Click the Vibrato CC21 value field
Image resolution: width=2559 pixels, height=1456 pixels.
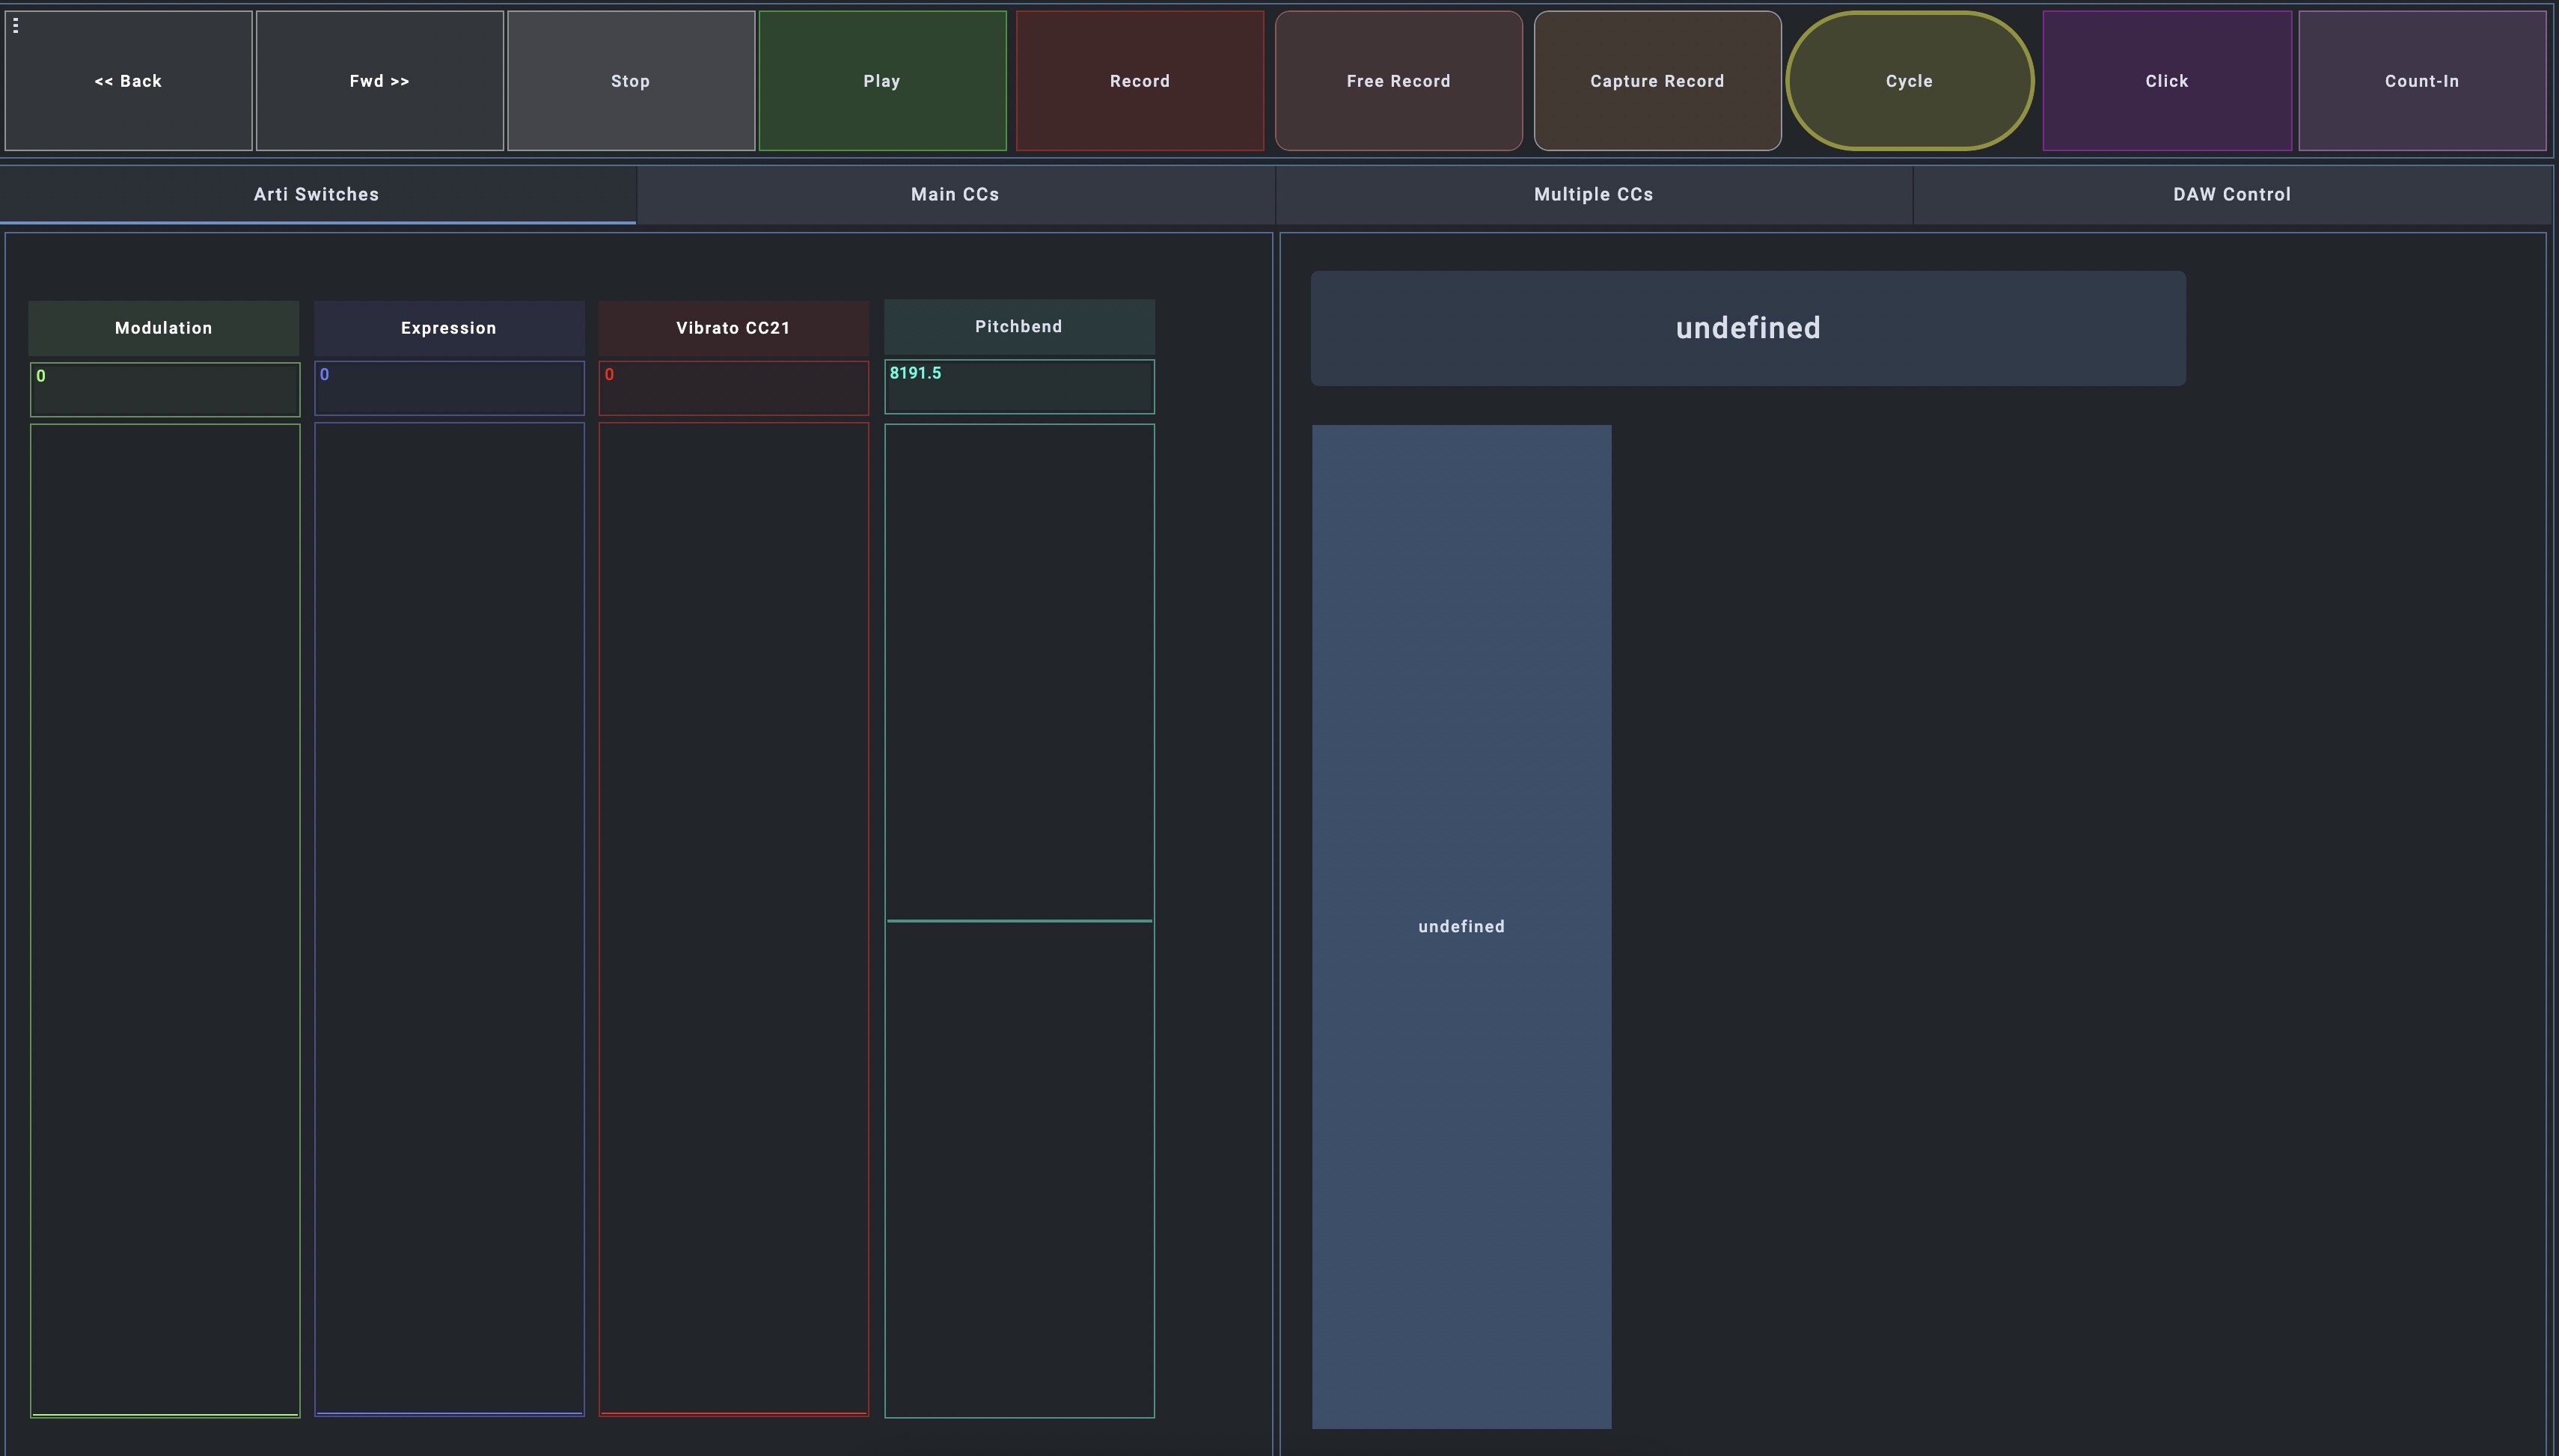(x=733, y=388)
